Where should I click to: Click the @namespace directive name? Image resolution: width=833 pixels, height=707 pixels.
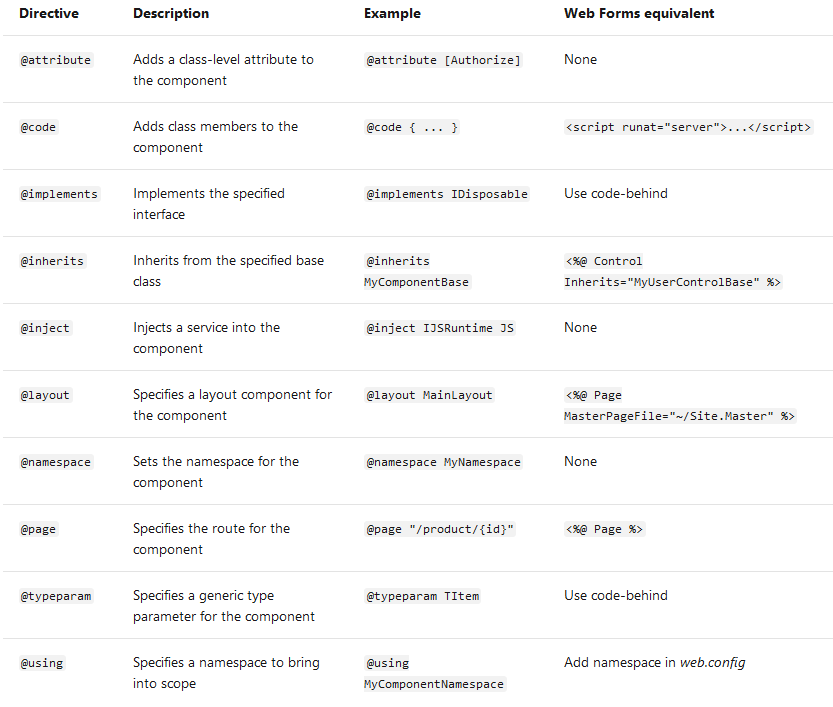[56, 462]
